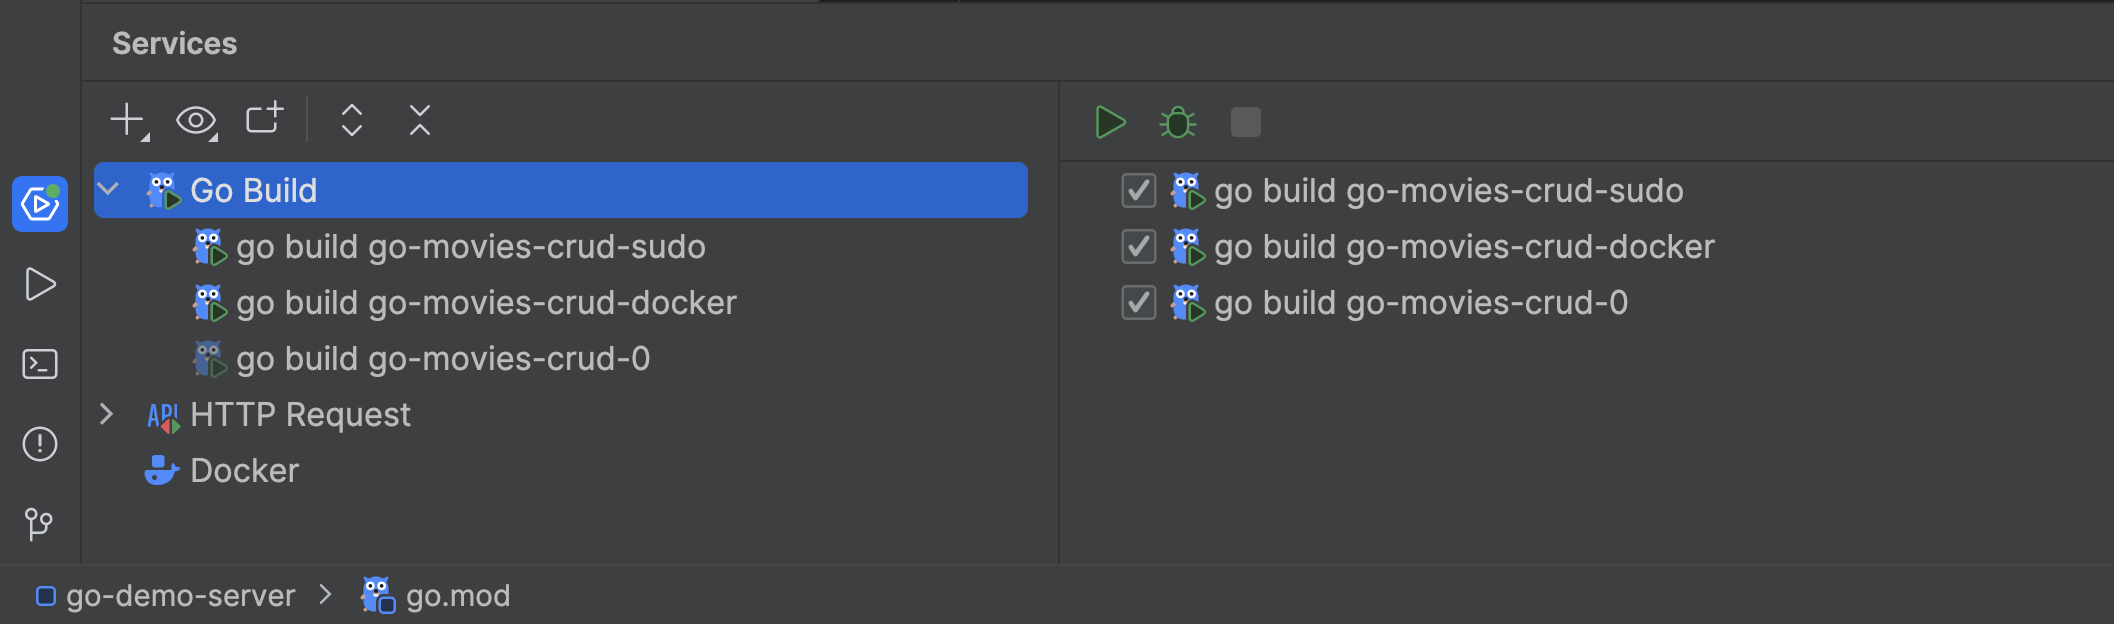The image size is (2114, 624).
Task: Start debugging with the green bug icon
Action: pos(1178,122)
